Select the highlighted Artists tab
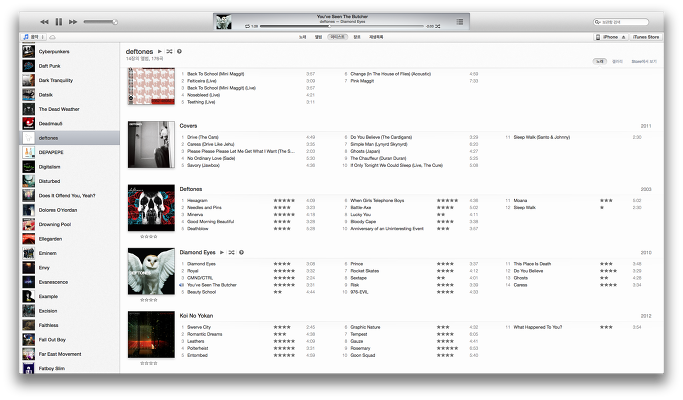Viewport: 683px width, 400px height. [337, 37]
